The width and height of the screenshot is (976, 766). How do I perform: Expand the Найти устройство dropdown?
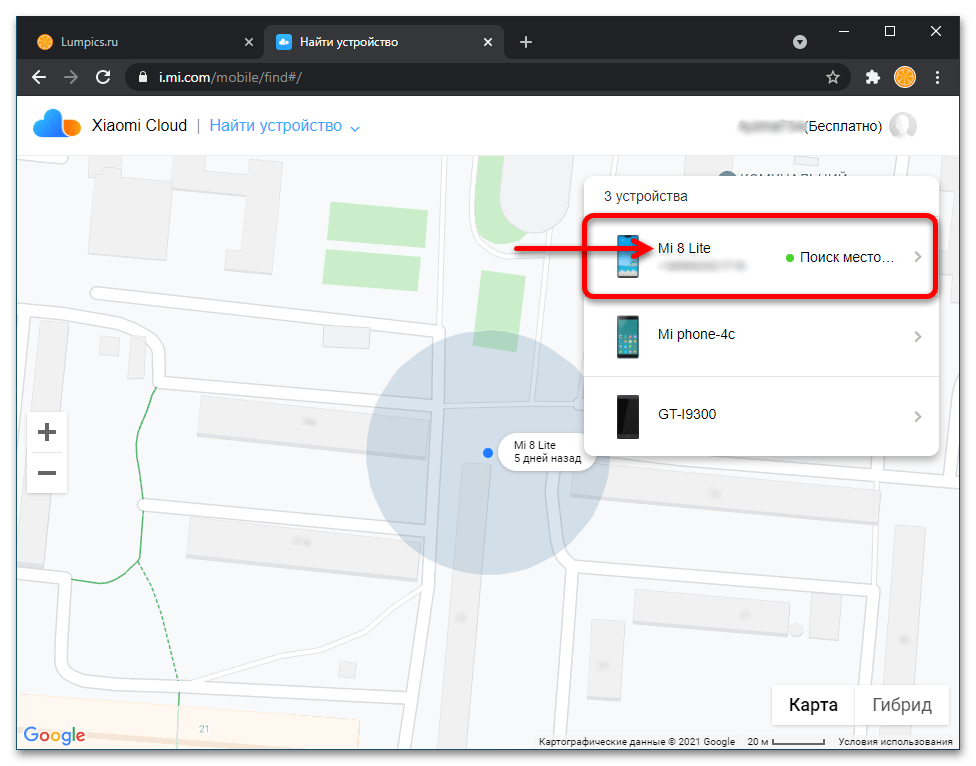(285, 126)
